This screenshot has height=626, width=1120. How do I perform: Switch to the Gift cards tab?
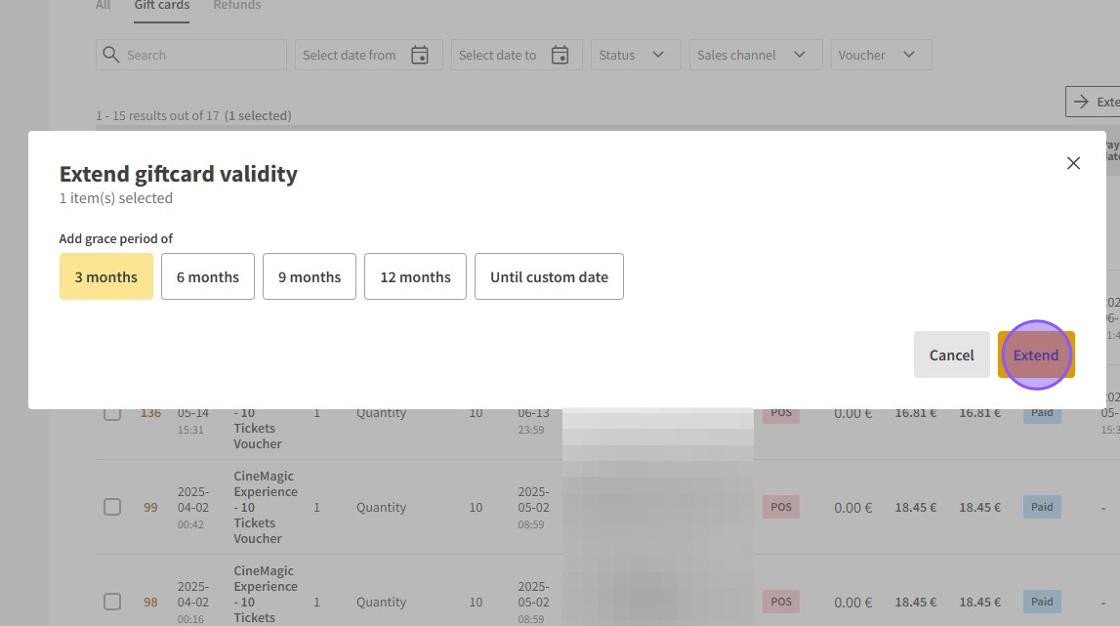pos(162,6)
